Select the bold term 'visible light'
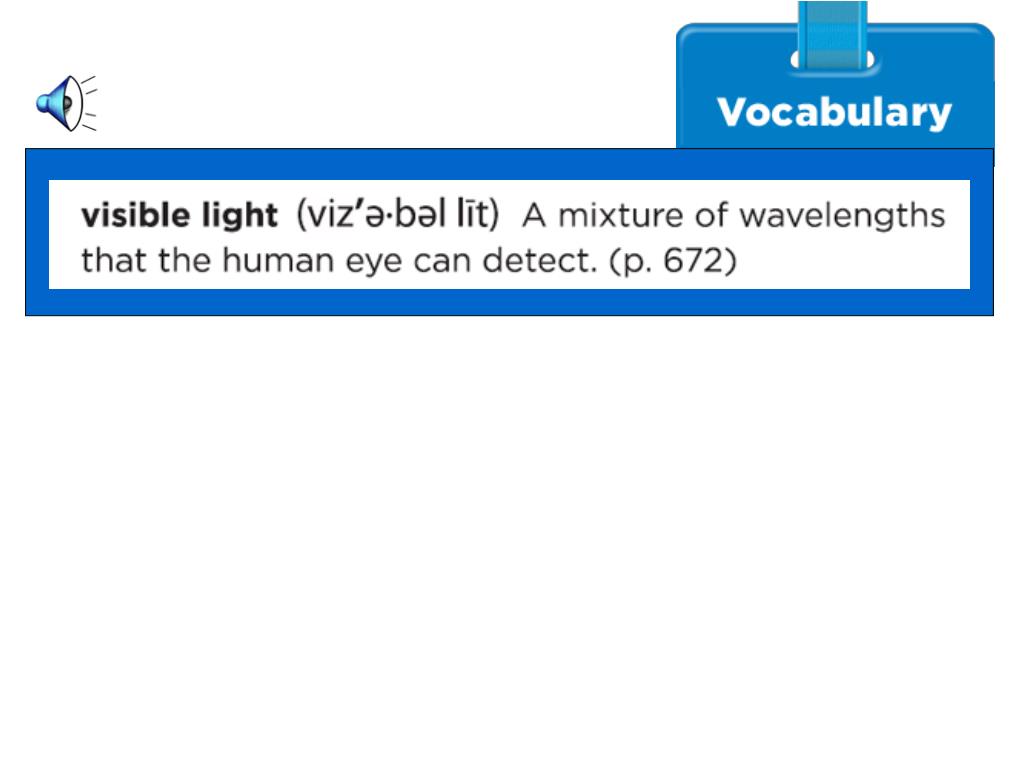This screenshot has width=1024, height=768. [180, 216]
